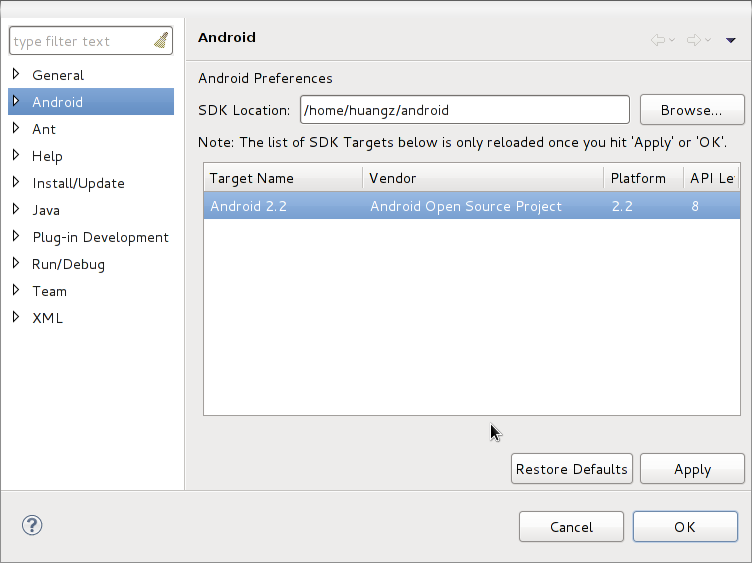This screenshot has width=752, height=563.
Task: Select the General preferences category
Action: [58, 75]
